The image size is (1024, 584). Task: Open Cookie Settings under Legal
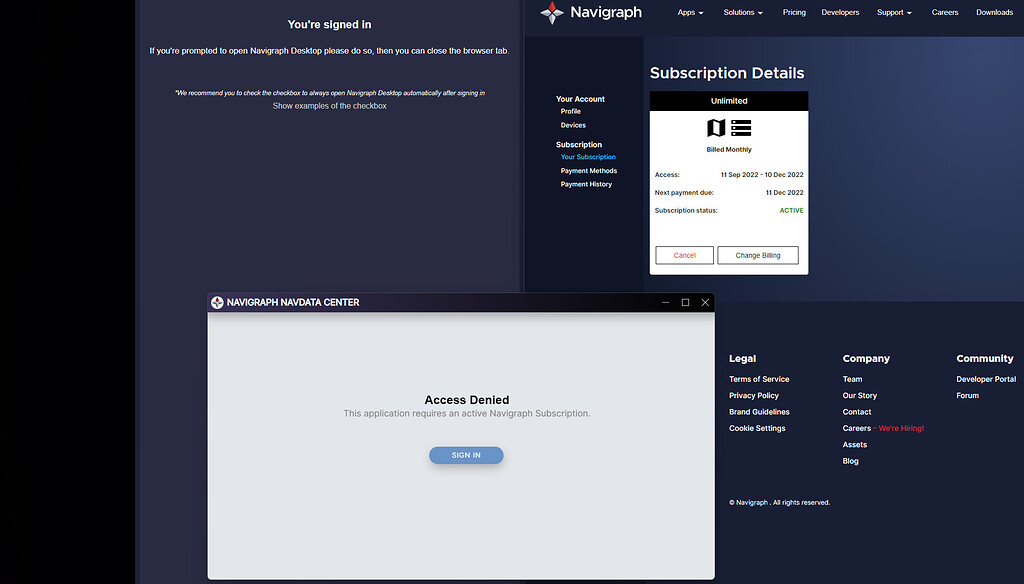tap(756, 428)
